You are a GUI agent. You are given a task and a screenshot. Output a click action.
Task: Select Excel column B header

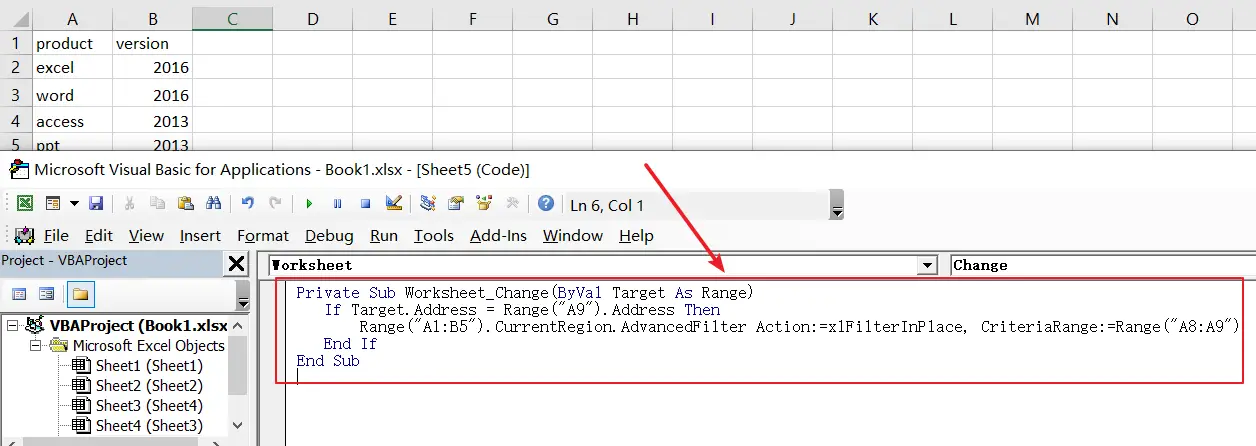click(153, 18)
